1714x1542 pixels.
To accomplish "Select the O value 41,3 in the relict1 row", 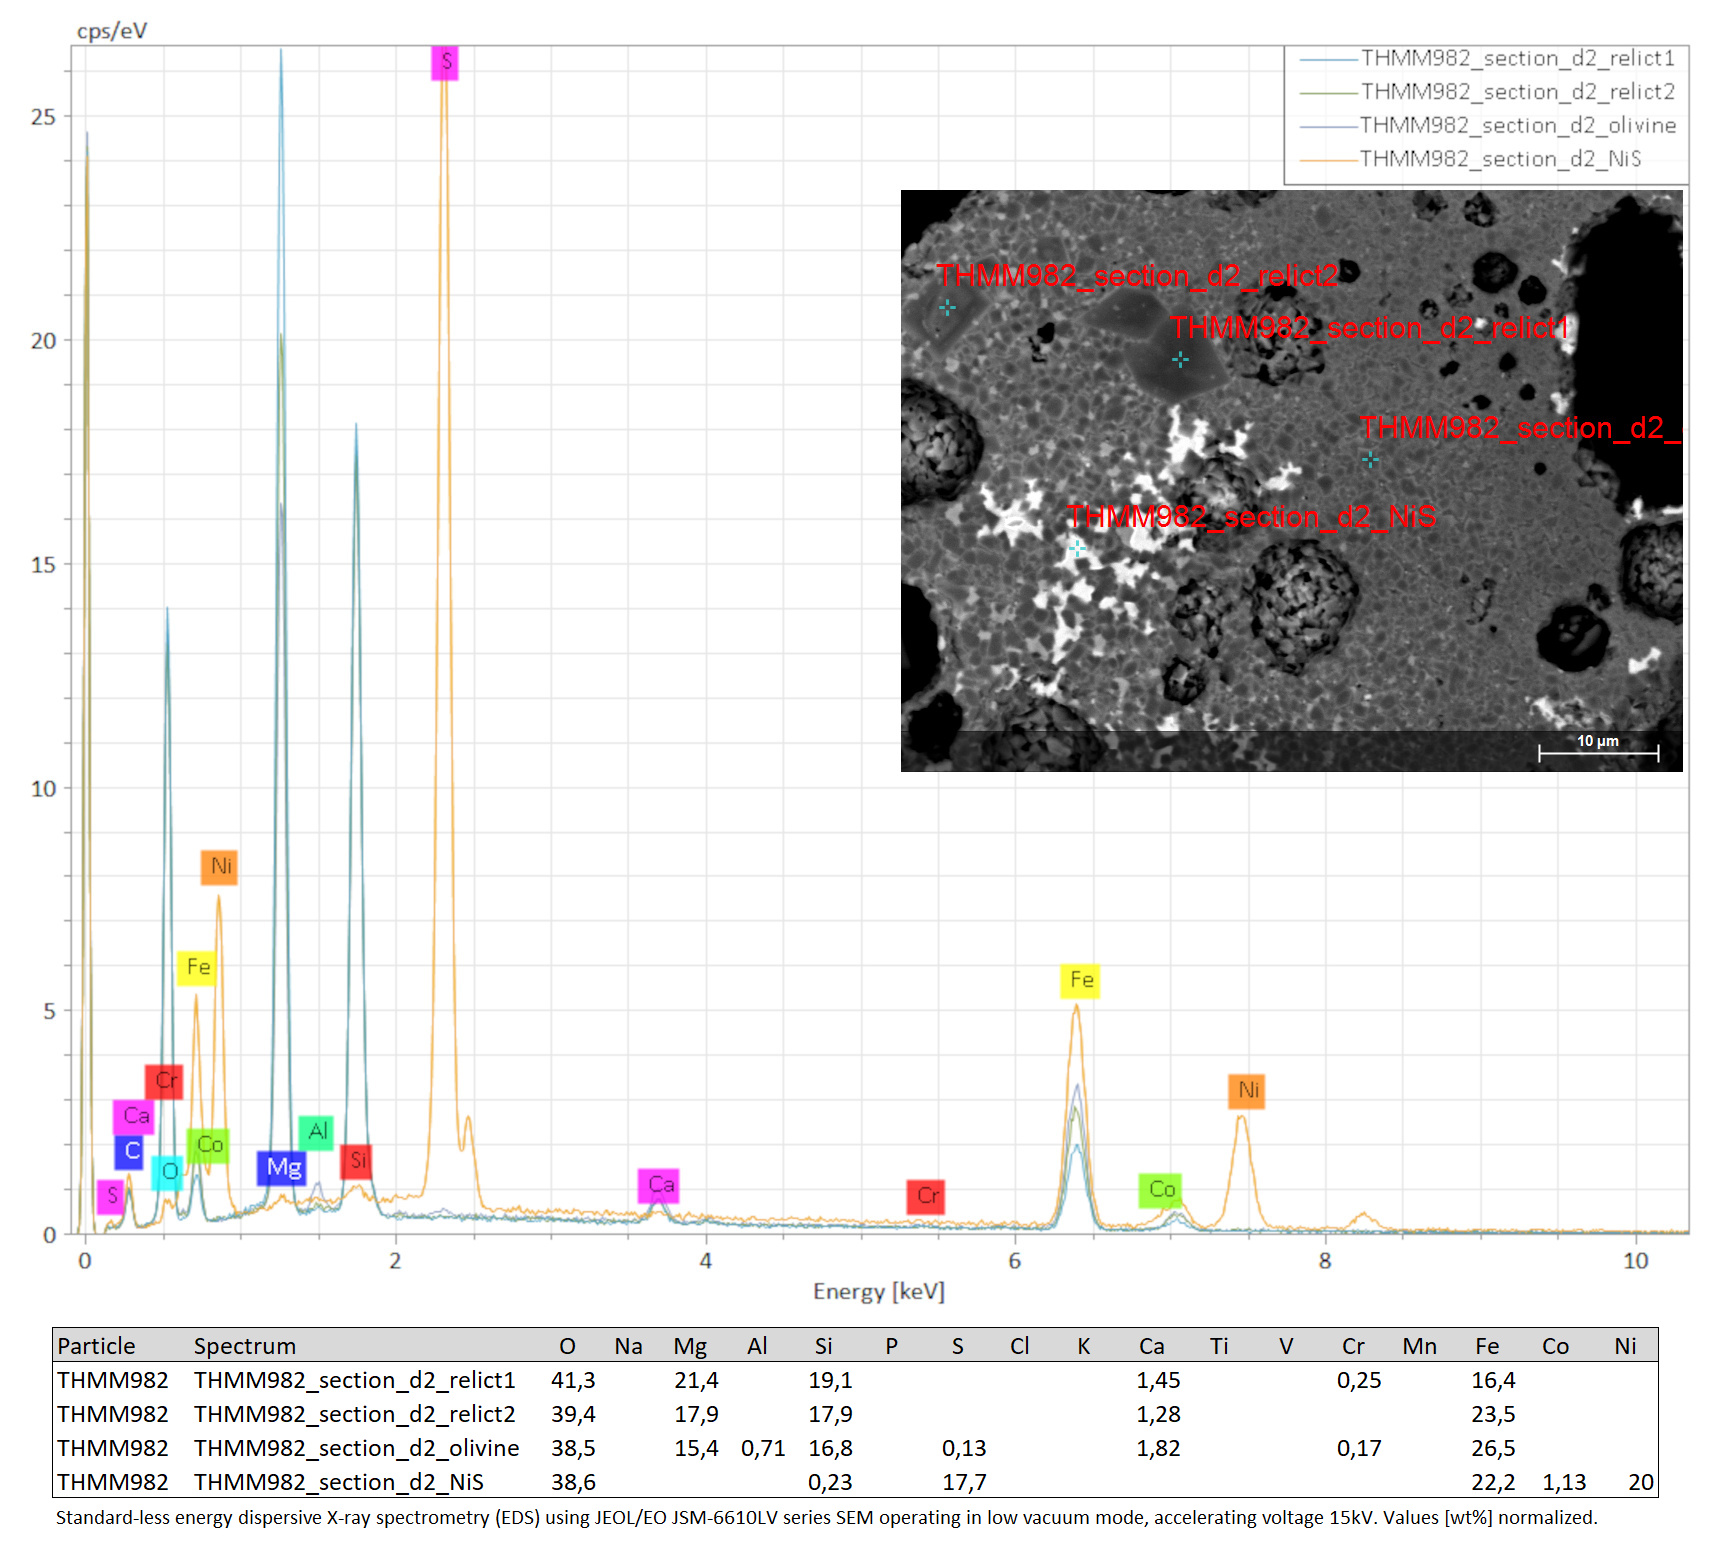I will tap(573, 1380).
